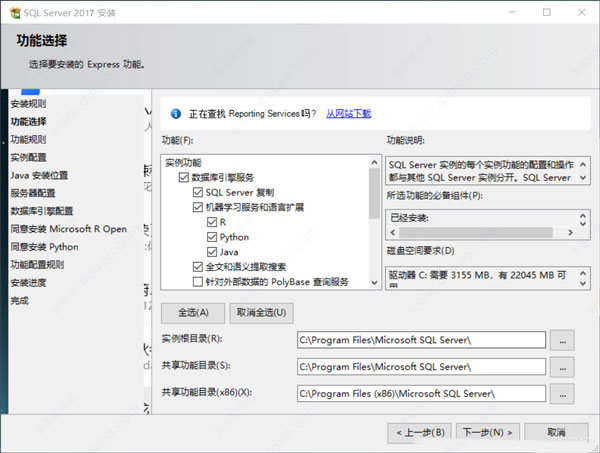Open the 从网站下载 link
This screenshot has width=600, height=453.
tap(349, 114)
